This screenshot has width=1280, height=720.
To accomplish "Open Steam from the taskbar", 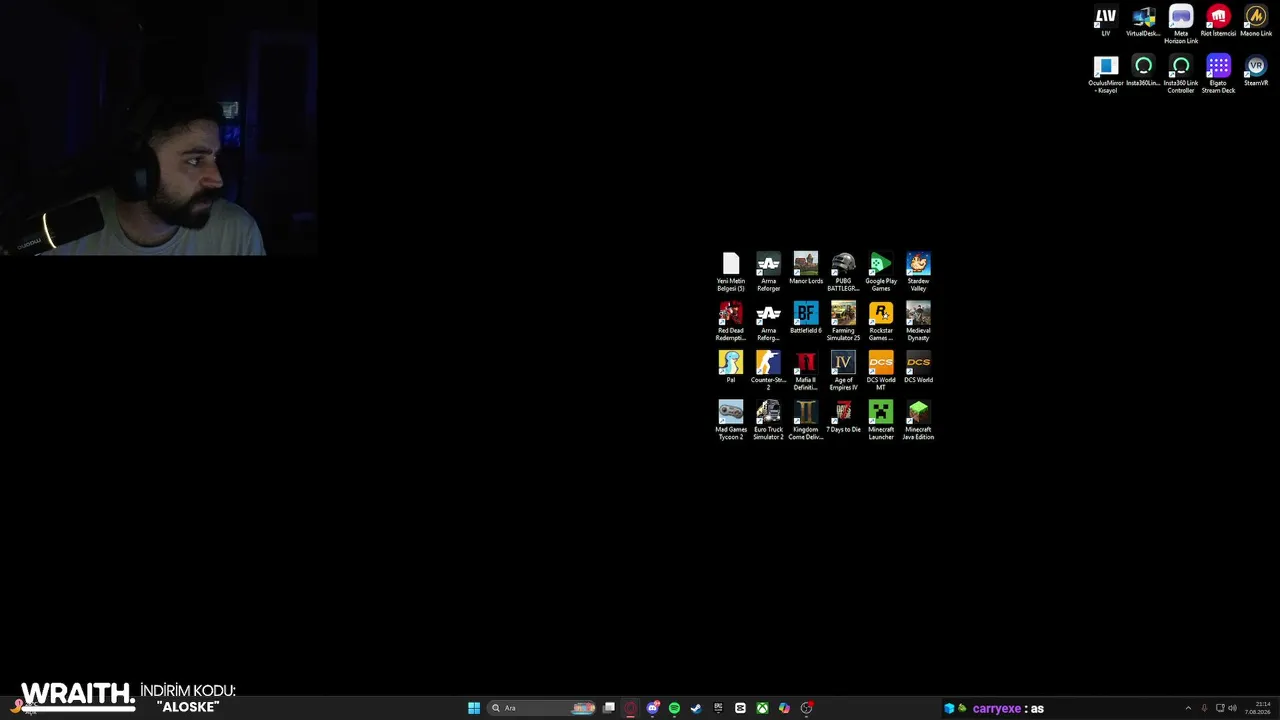I will (x=696, y=708).
